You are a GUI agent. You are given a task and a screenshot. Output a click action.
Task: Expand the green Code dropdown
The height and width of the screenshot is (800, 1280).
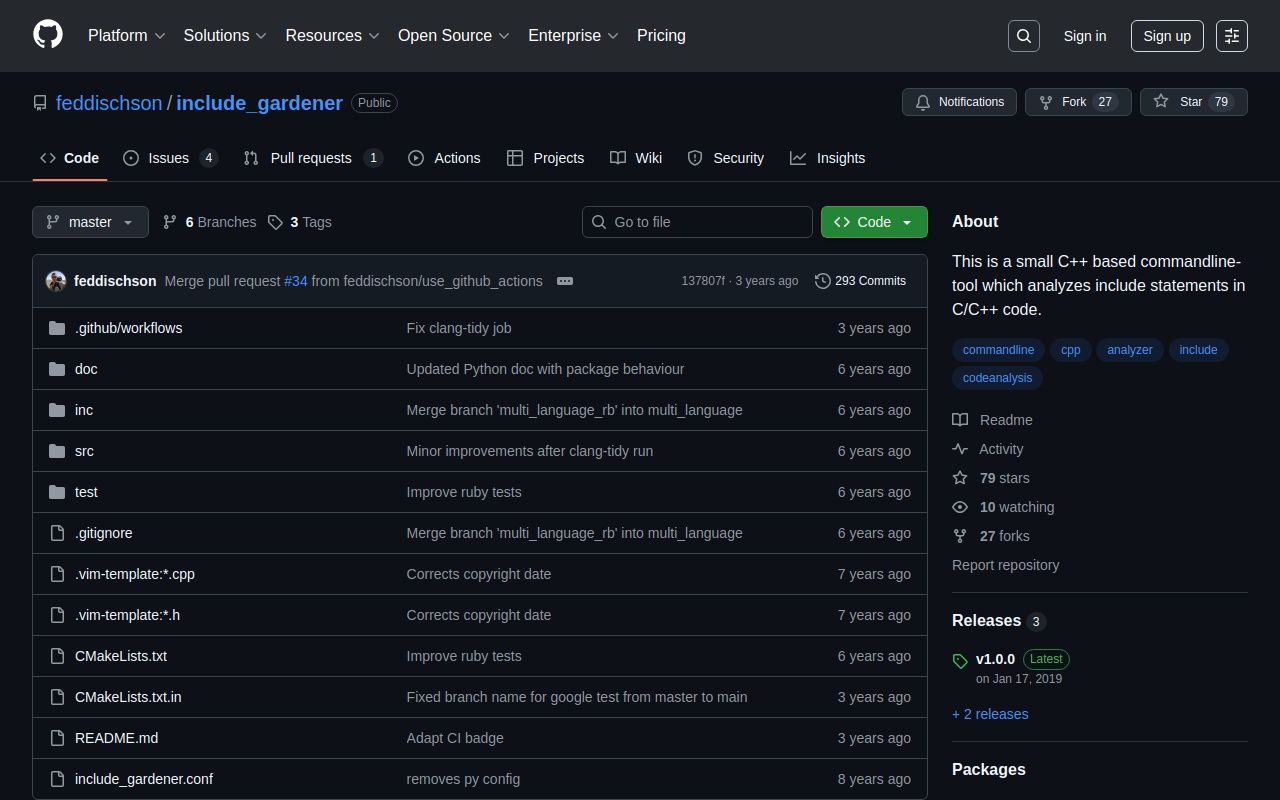(874, 222)
